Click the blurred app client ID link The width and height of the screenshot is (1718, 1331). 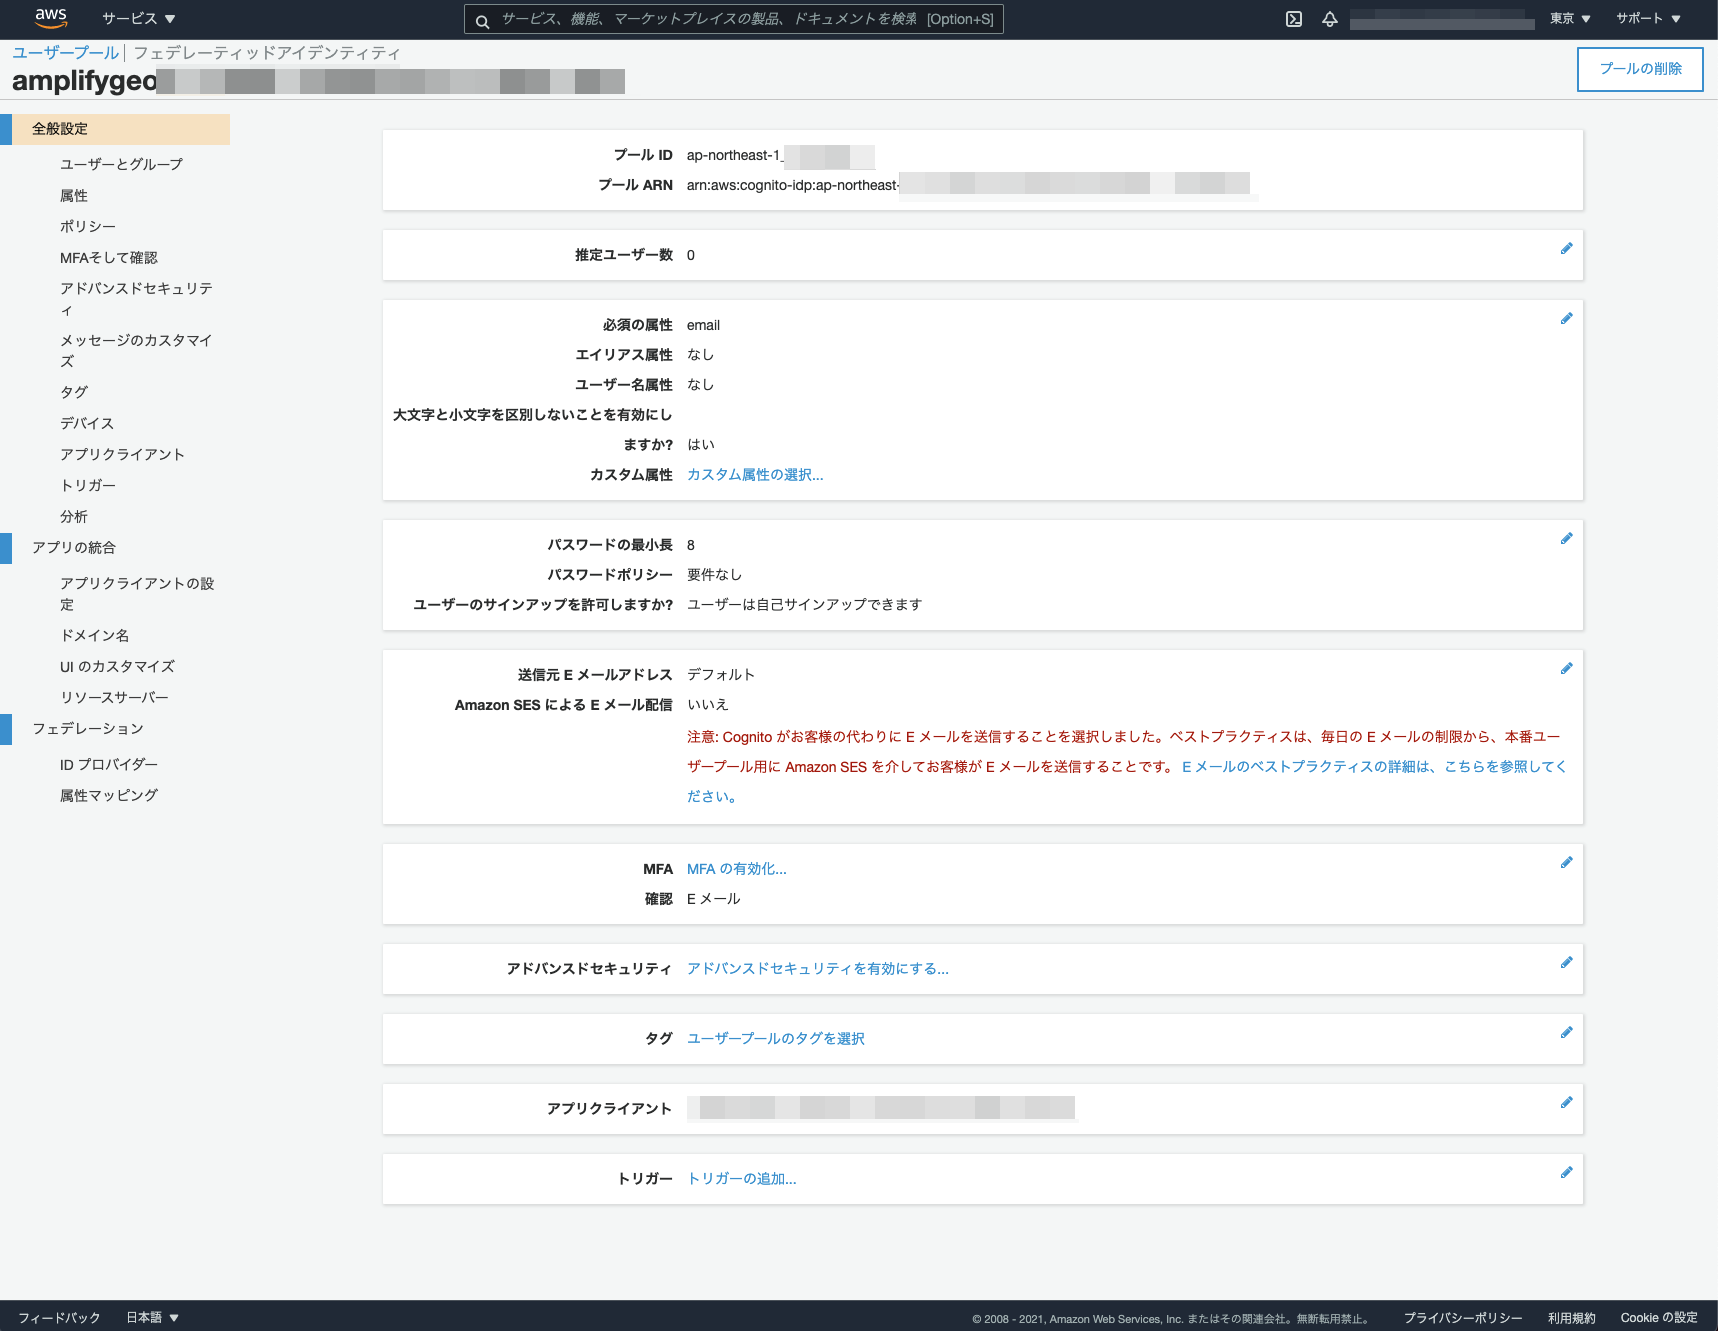point(881,1108)
